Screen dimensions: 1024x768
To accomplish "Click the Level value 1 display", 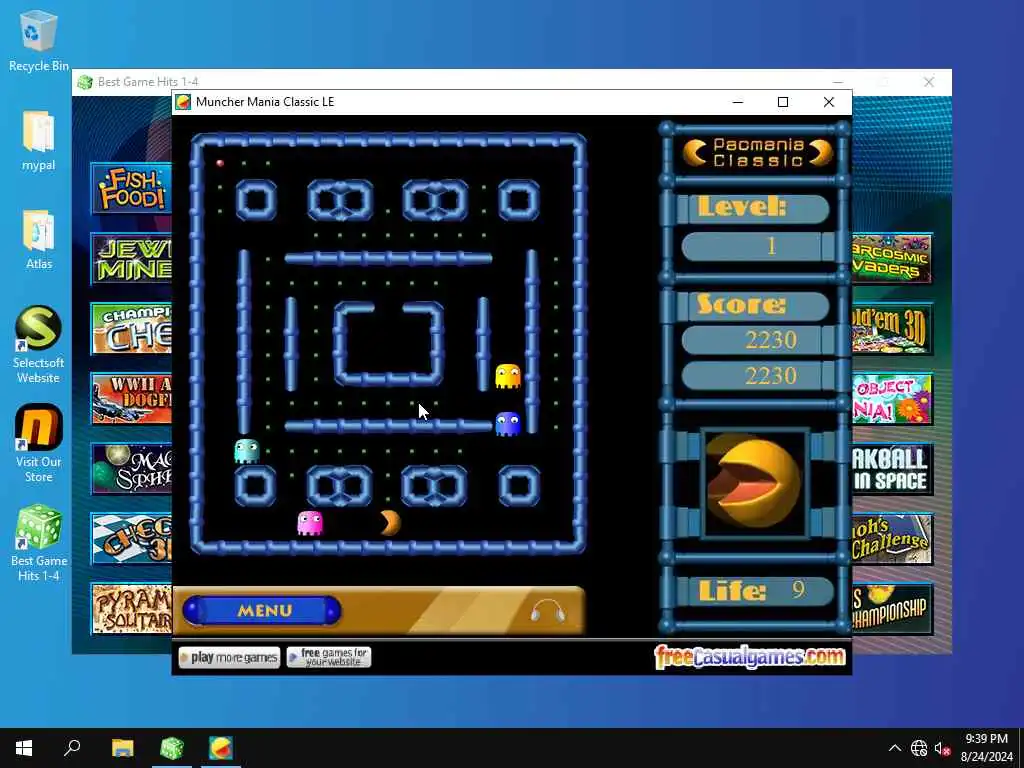I will pyautogui.click(x=758, y=247).
